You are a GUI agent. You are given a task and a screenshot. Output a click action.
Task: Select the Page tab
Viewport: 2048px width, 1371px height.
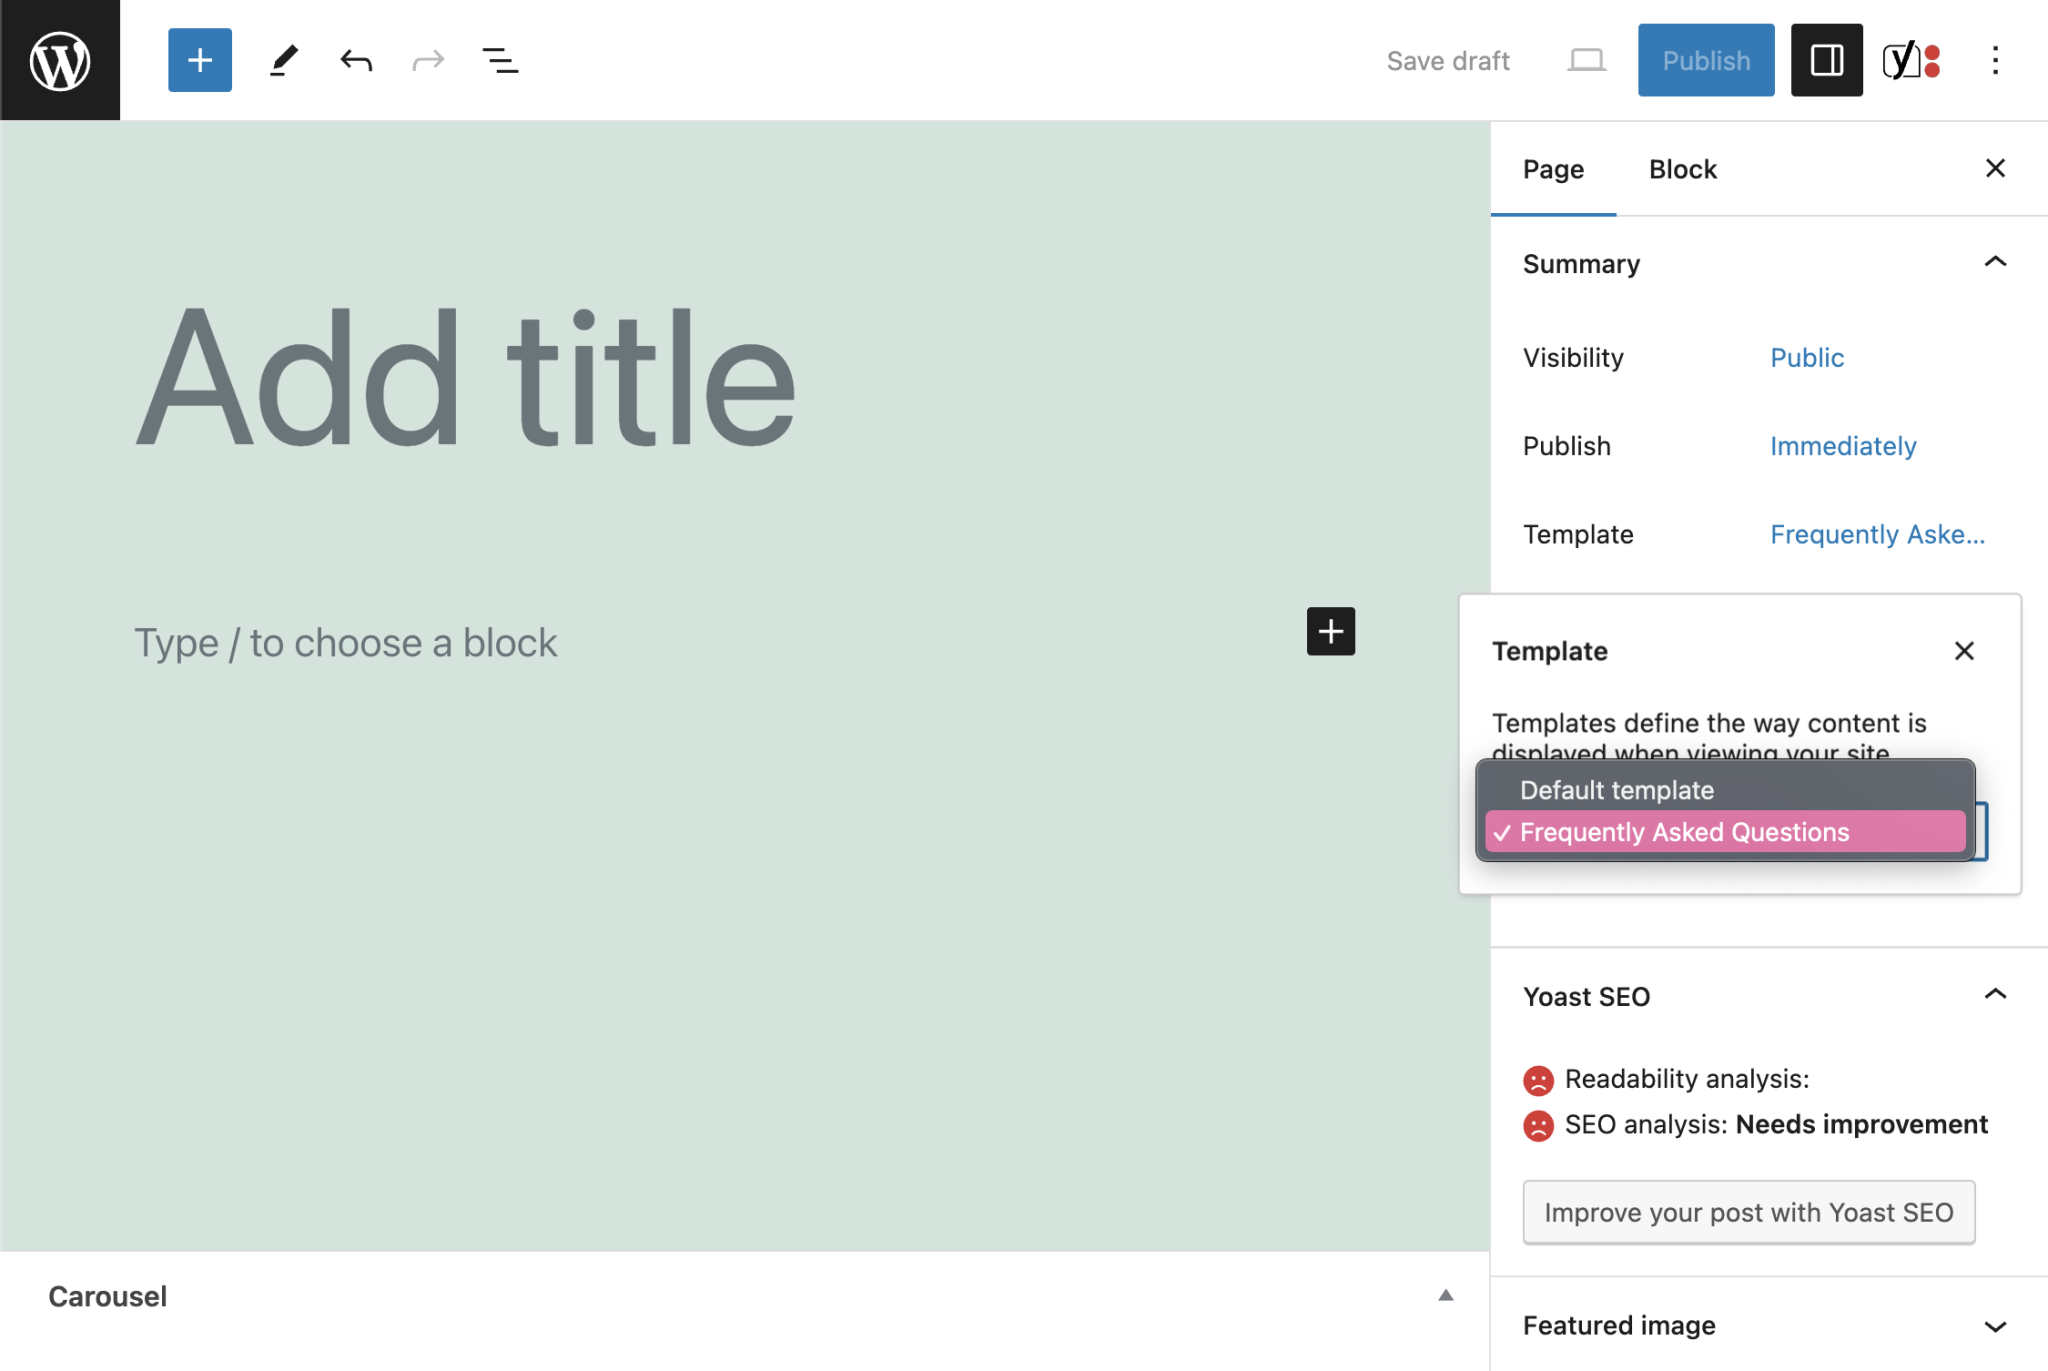pos(1552,168)
